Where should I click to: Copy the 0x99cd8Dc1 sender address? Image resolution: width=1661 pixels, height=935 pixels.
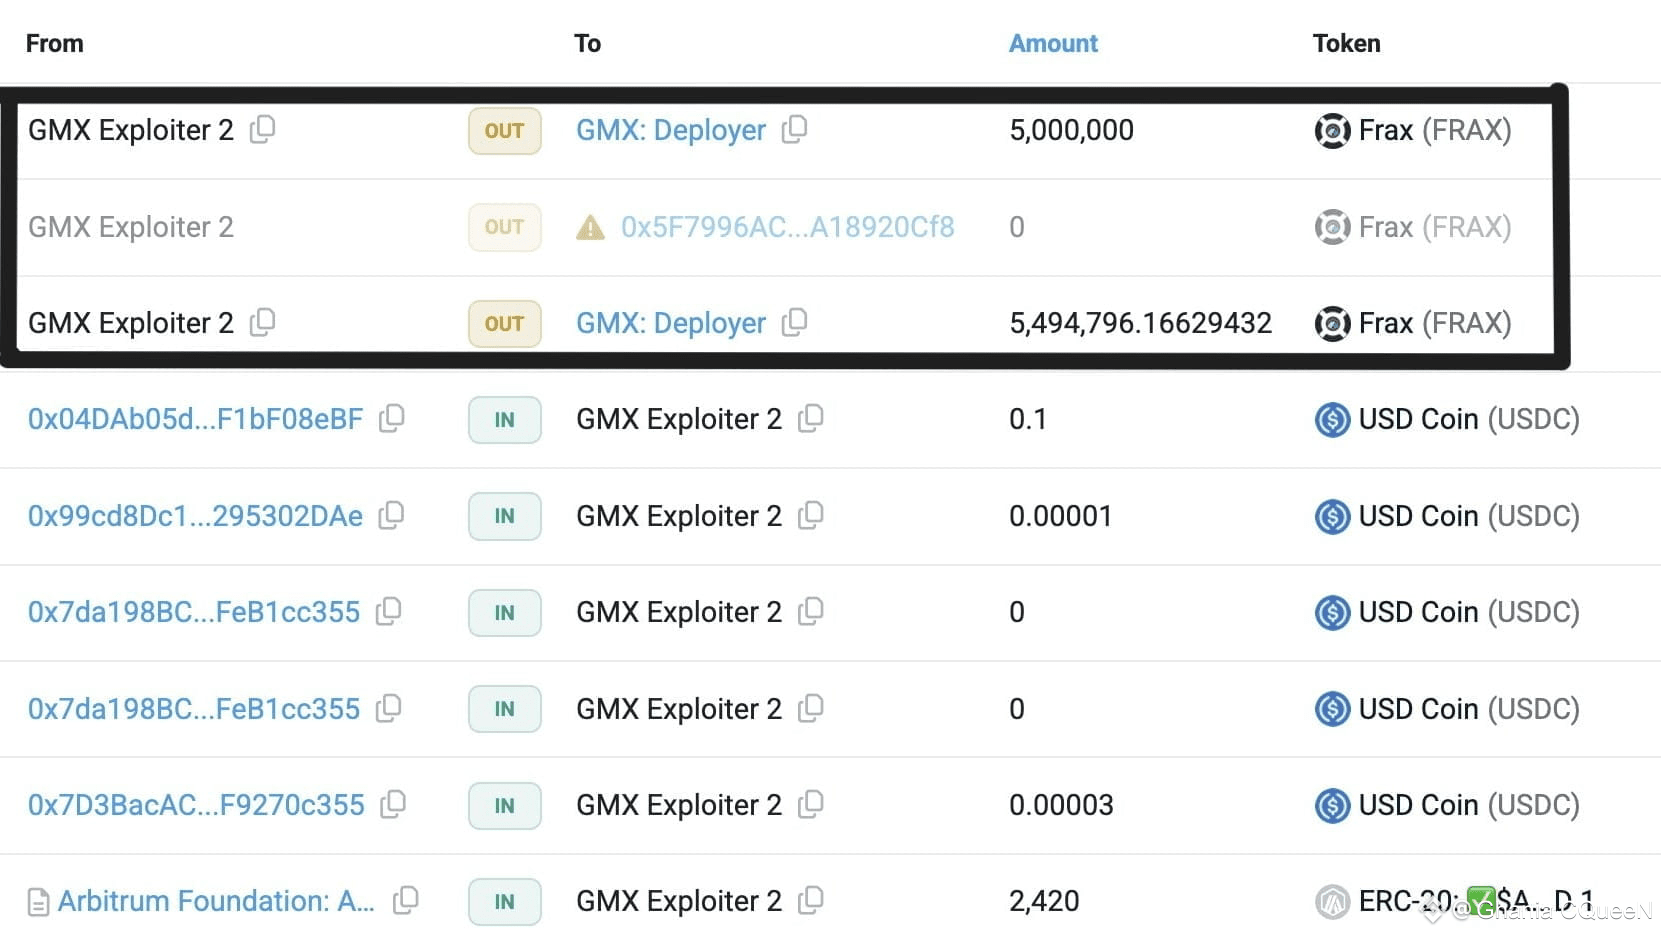[391, 516]
